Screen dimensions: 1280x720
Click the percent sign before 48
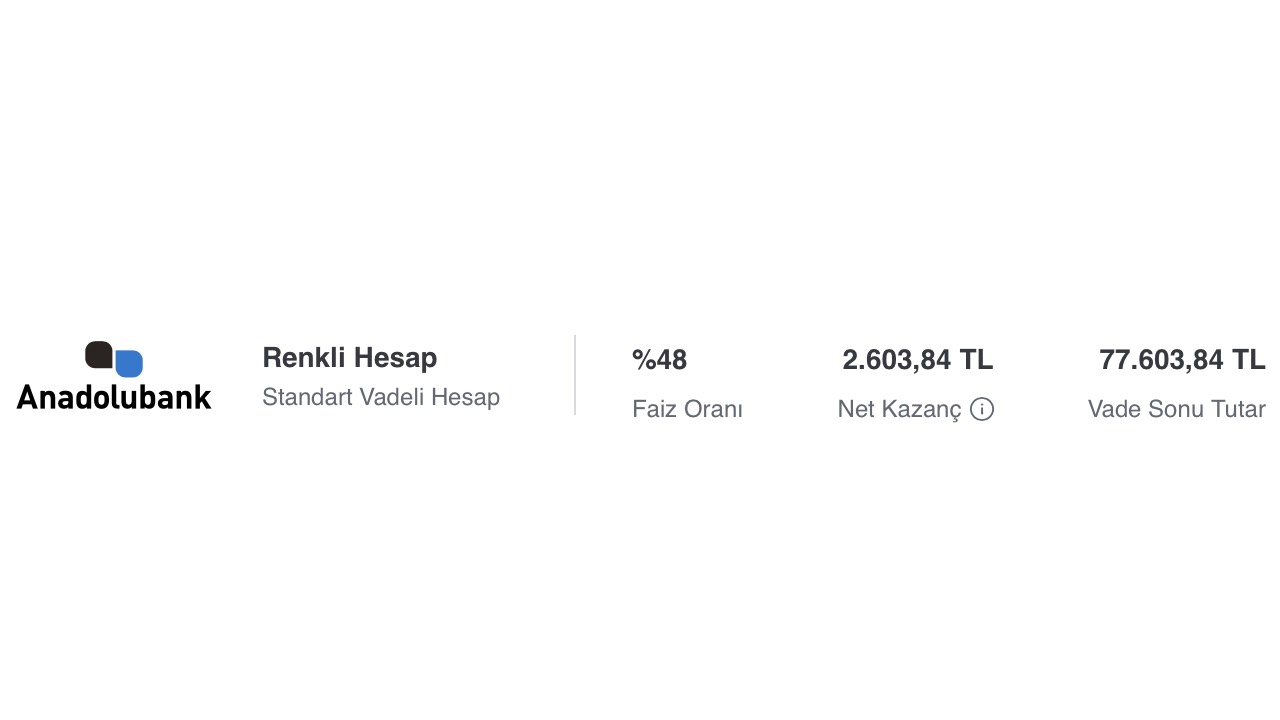[x=643, y=360]
